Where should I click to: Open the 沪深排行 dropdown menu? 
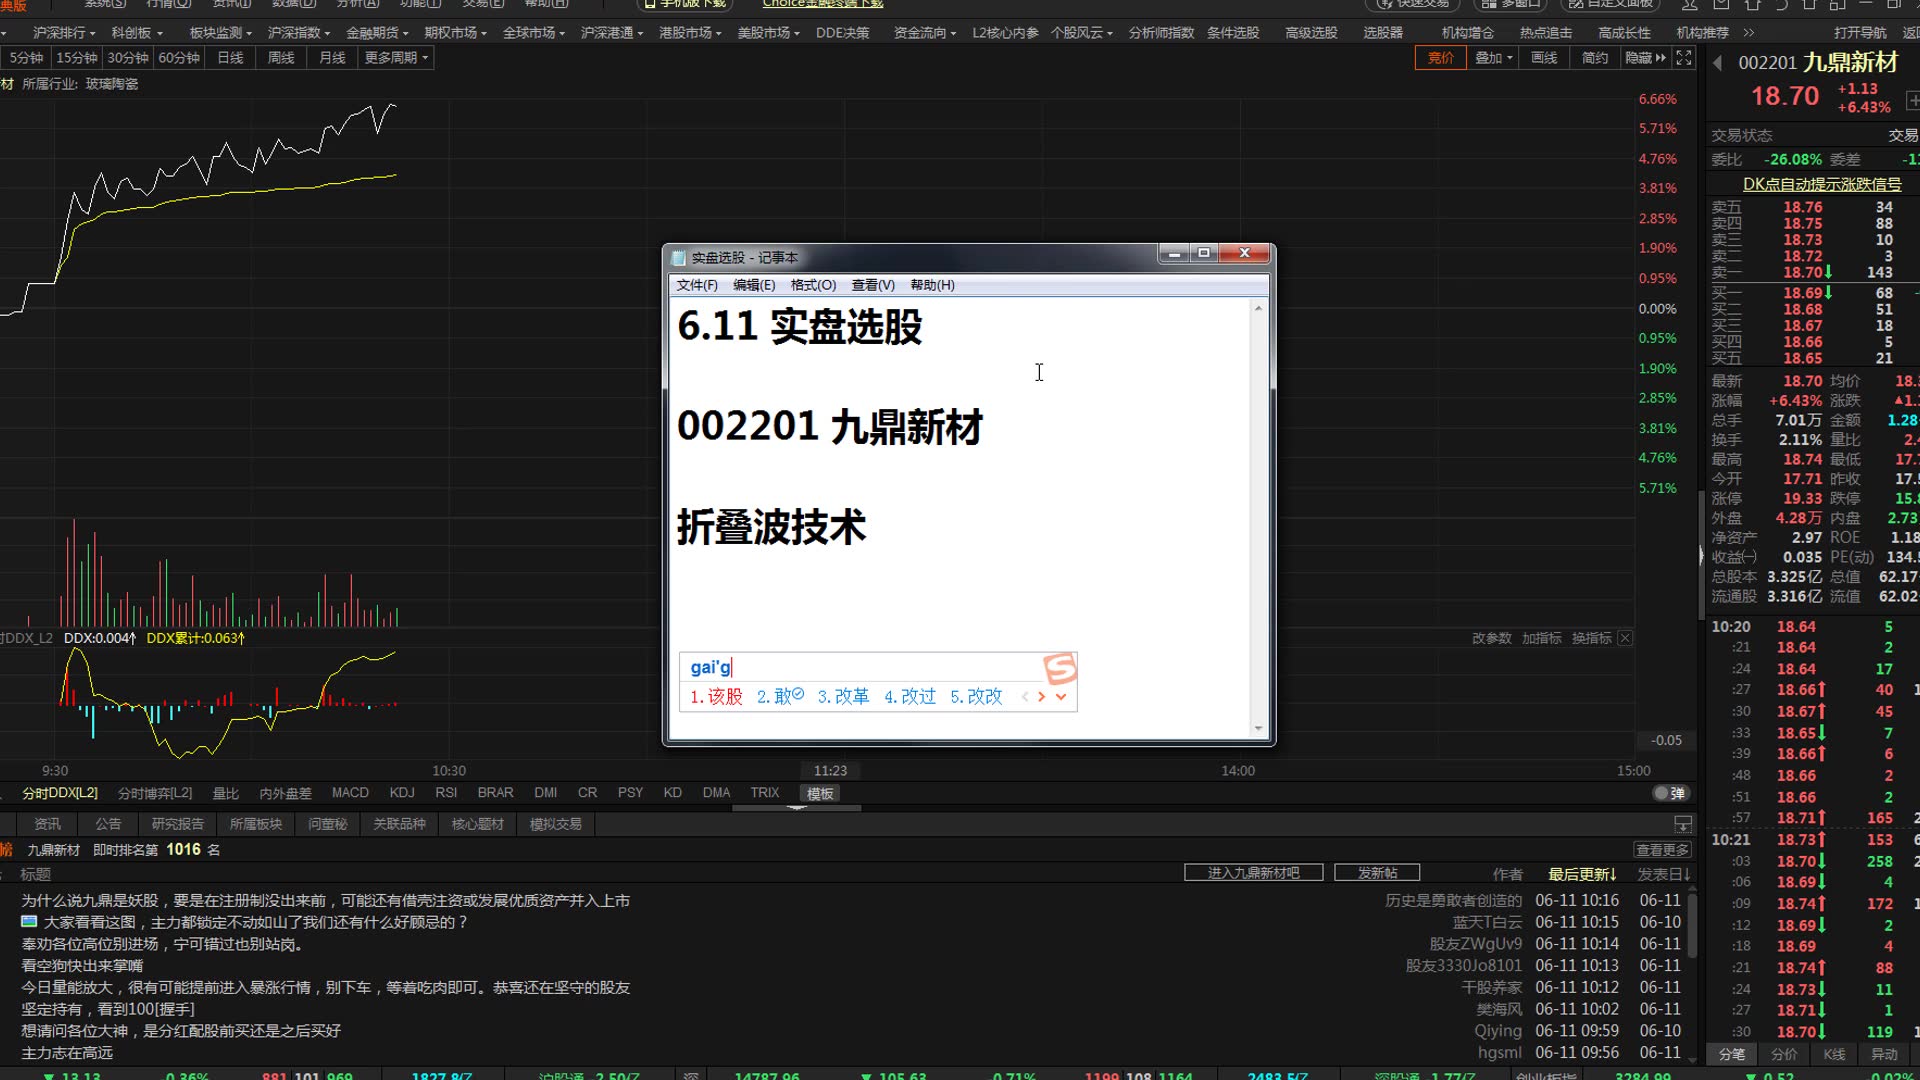(x=64, y=33)
